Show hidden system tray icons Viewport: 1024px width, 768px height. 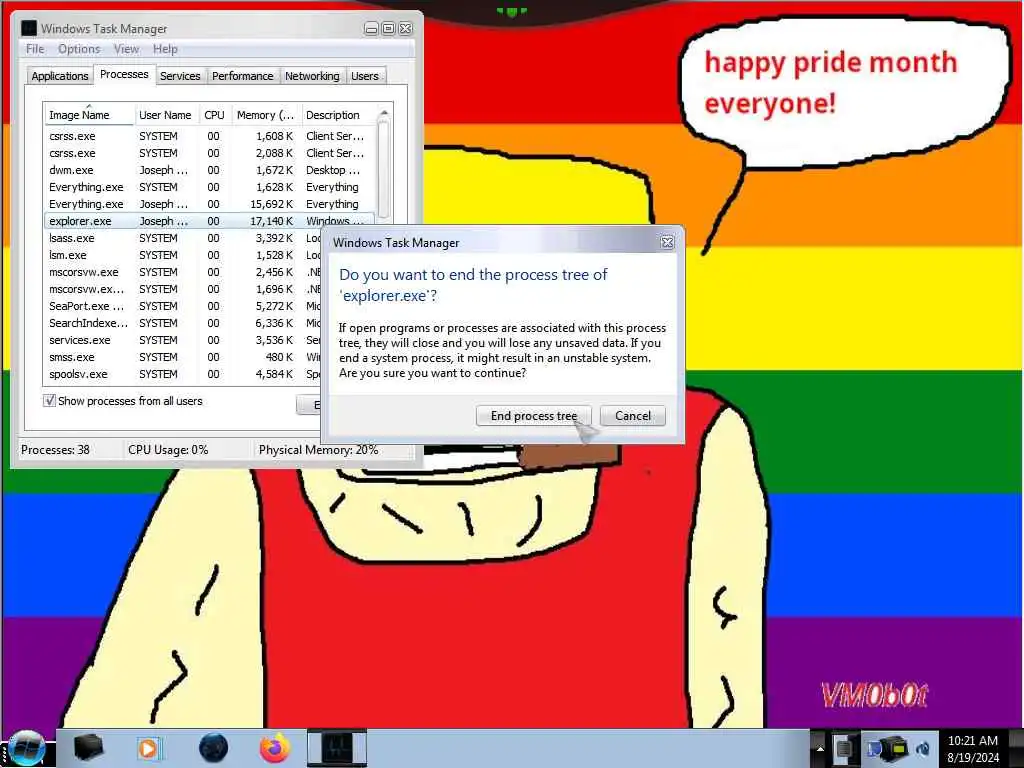[820, 748]
